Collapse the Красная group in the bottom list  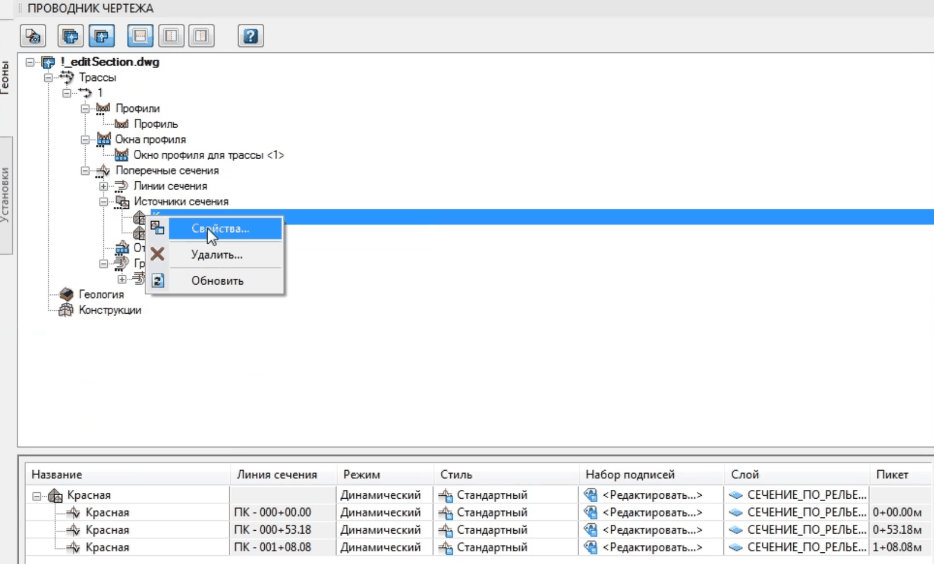tap(37, 495)
